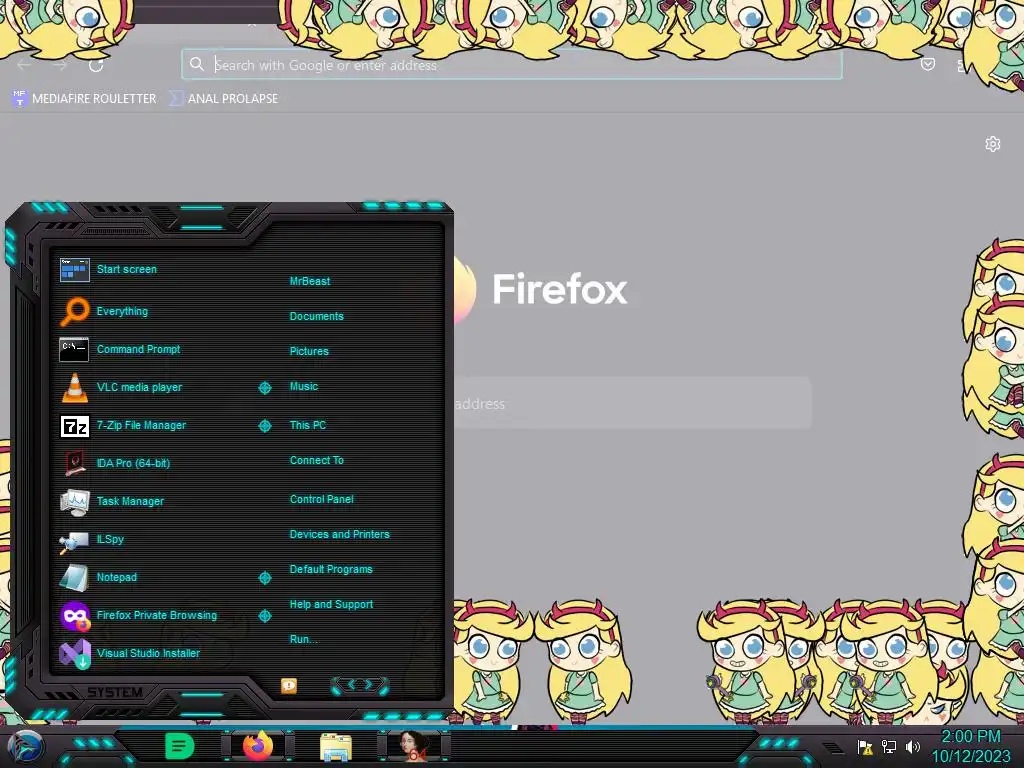Open the 7-Zip File Manager icon
Viewport: 1024px width, 768px height.
point(74,426)
